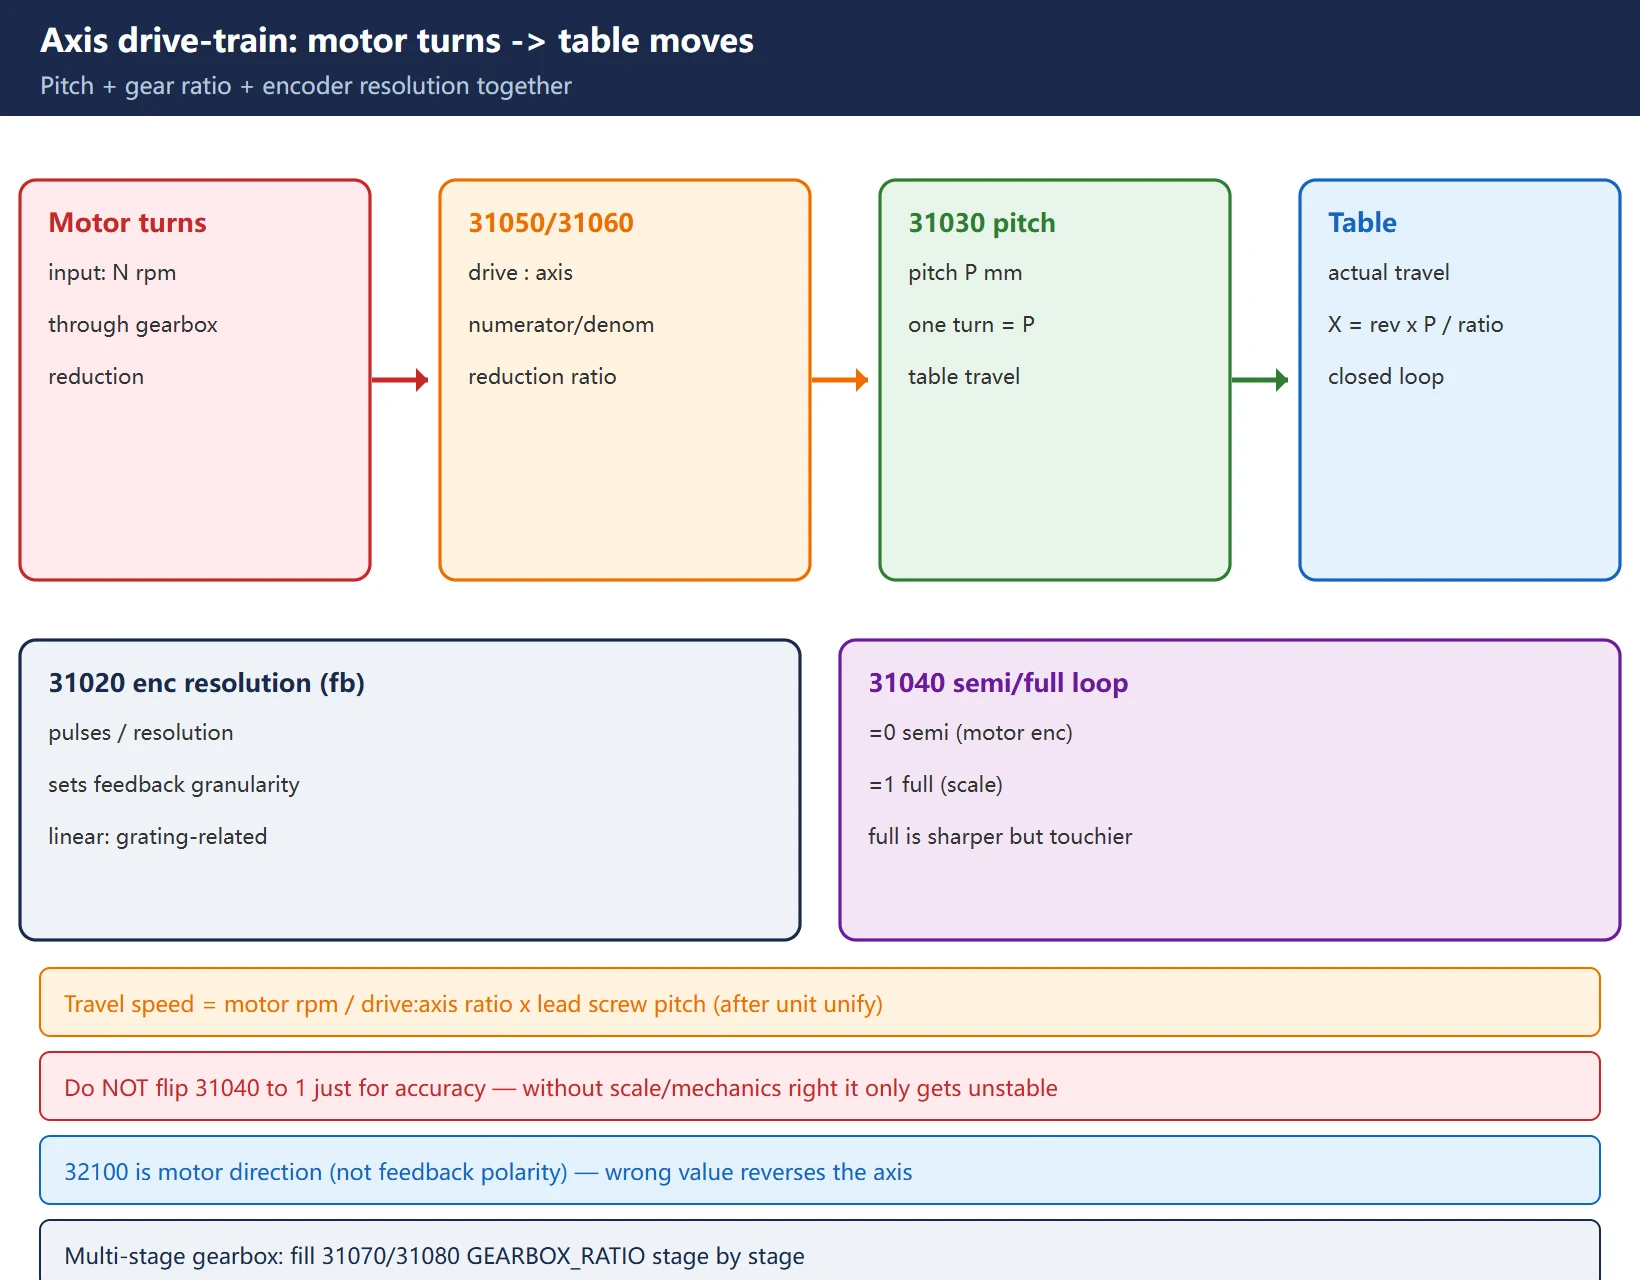Click the '31040 semi/full loop' heading
Viewport: 1640px width, 1280px height.
click(x=998, y=682)
